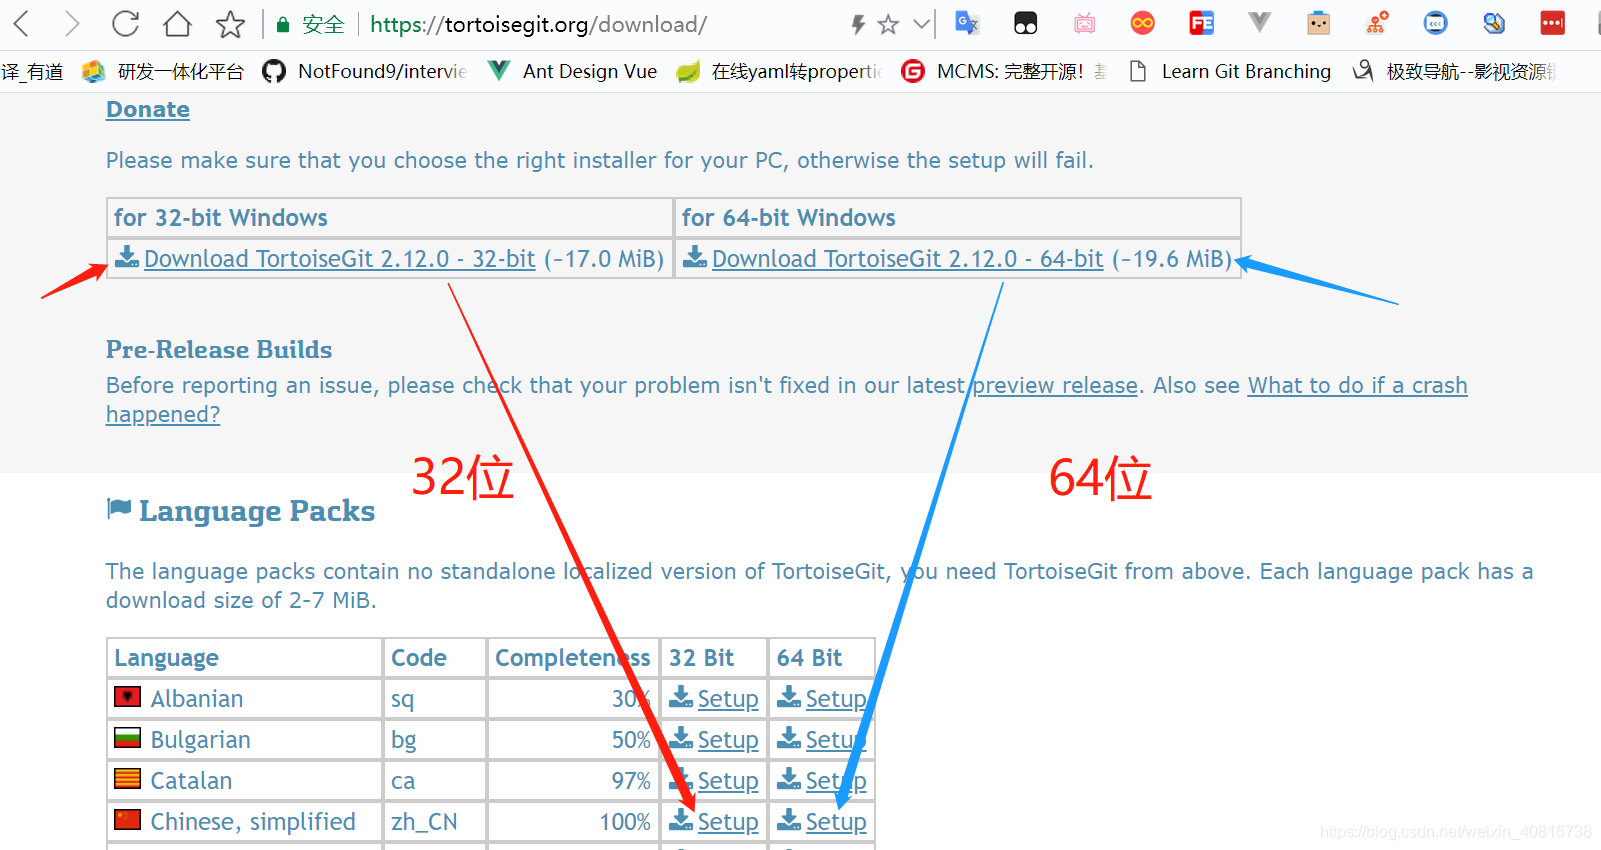Download Albanian 32 Bit Setup language pack
1601x850 pixels.
coord(727,699)
